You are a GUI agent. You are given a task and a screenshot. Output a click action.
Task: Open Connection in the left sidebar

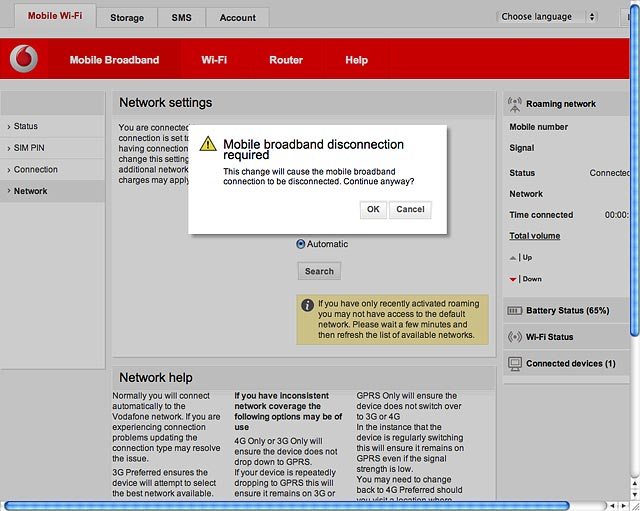[x=52, y=169]
